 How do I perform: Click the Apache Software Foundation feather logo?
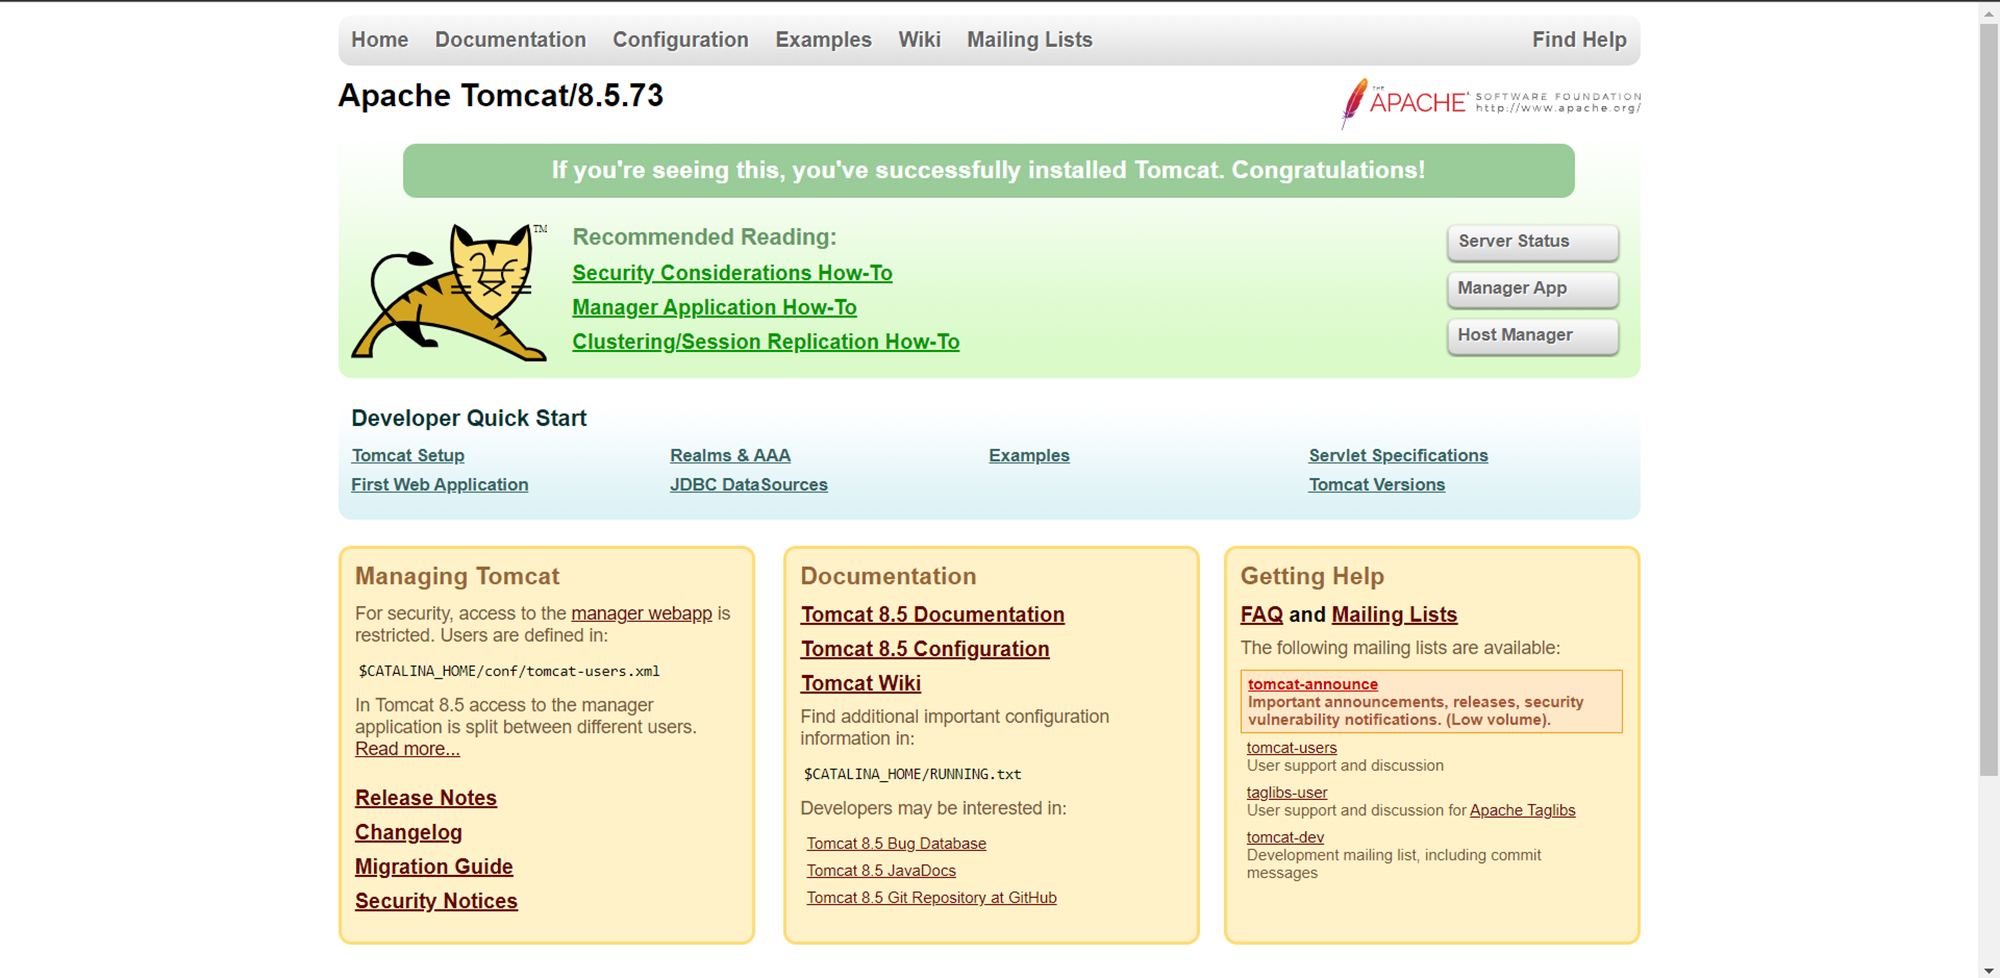tap(1490, 103)
